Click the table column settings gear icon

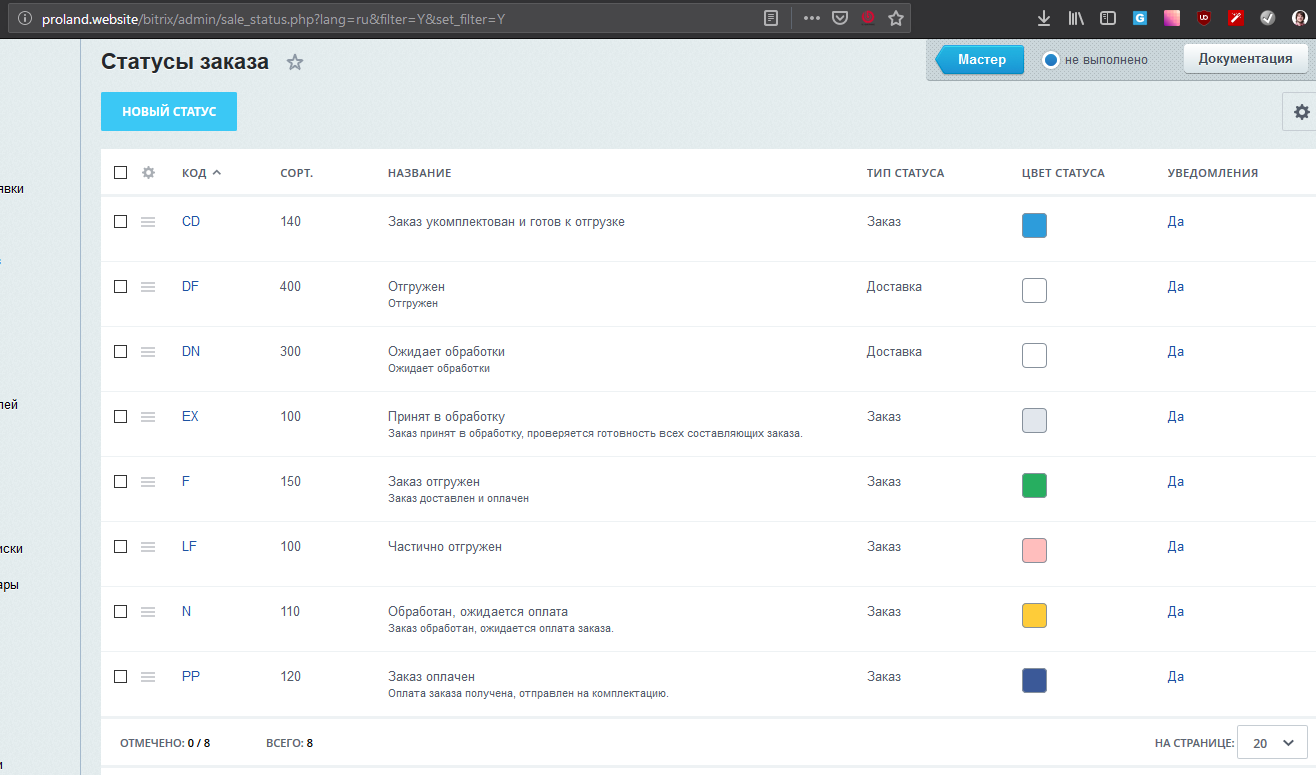pos(149,173)
